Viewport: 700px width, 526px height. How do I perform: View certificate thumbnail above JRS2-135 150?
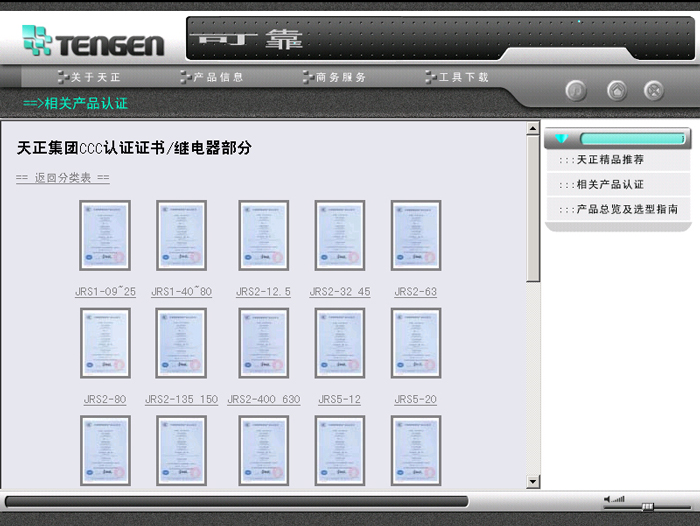click(x=181, y=343)
